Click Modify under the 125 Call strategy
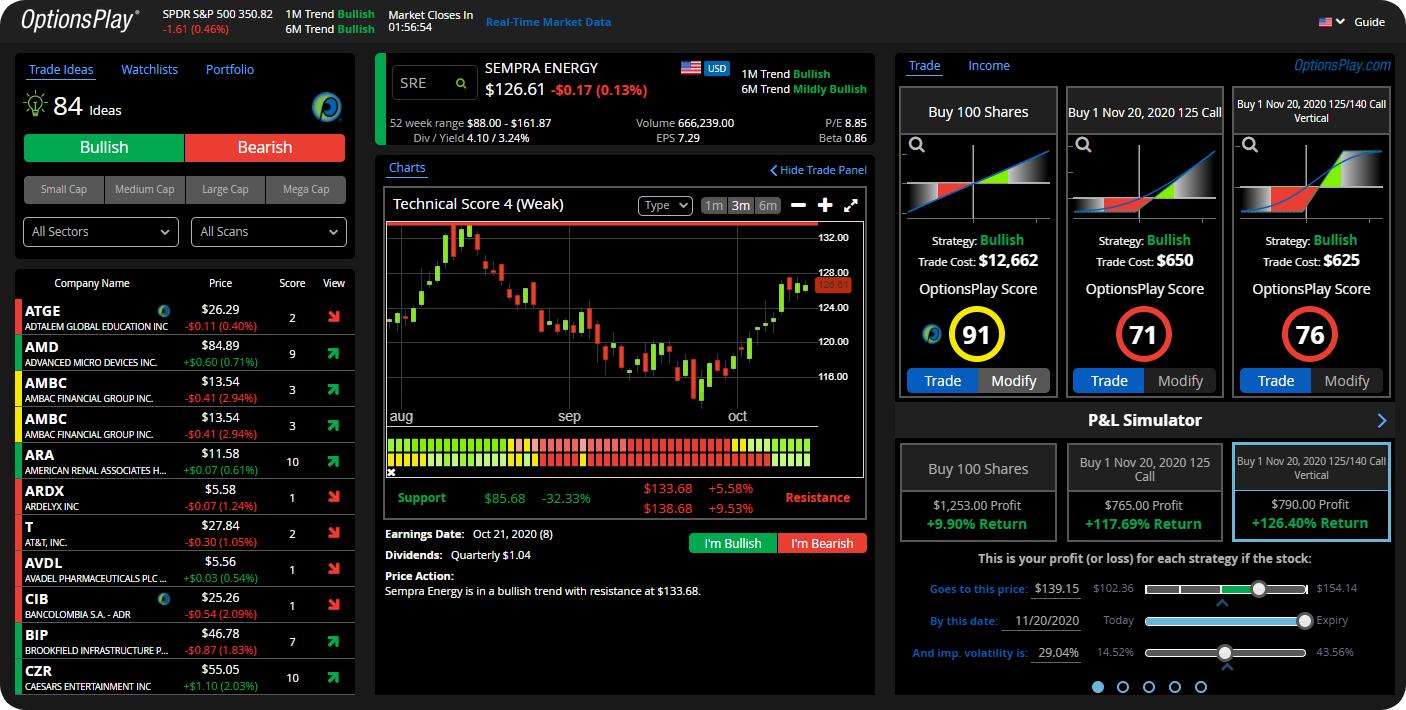Viewport: 1406px width, 710px height. pos(1180,381)
